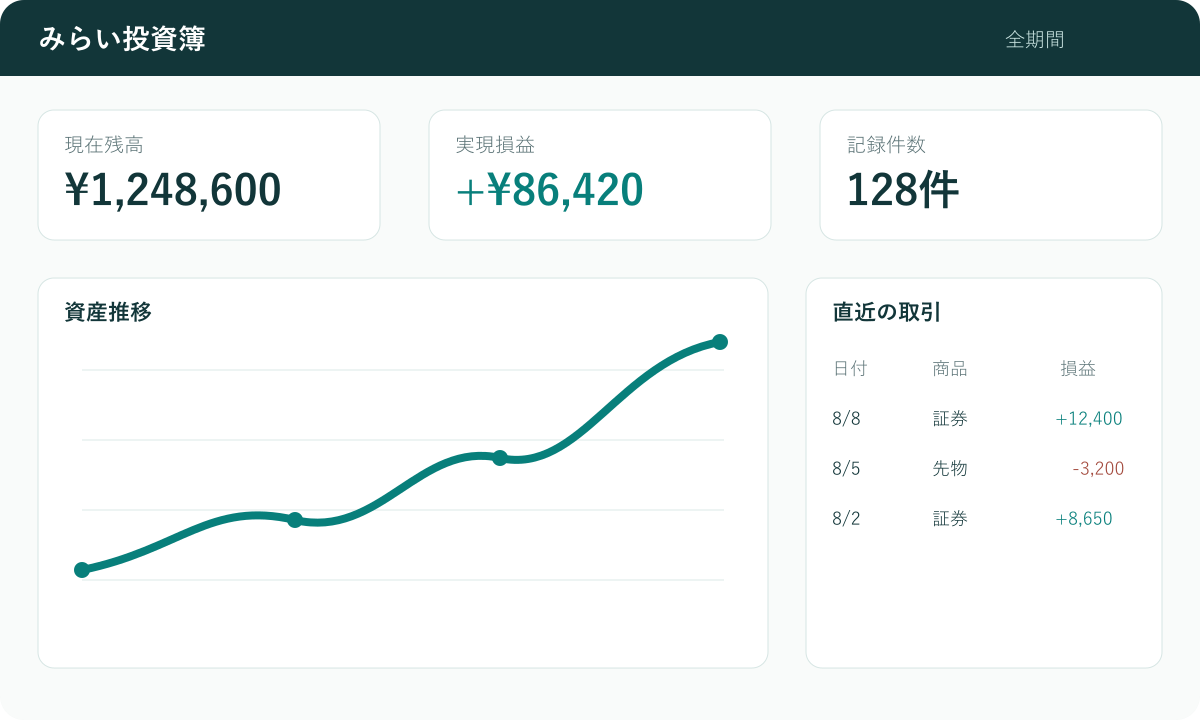Open the 実現損益 profit card
The height and width of the screenshot is (720, 1200).
(600, 175)
